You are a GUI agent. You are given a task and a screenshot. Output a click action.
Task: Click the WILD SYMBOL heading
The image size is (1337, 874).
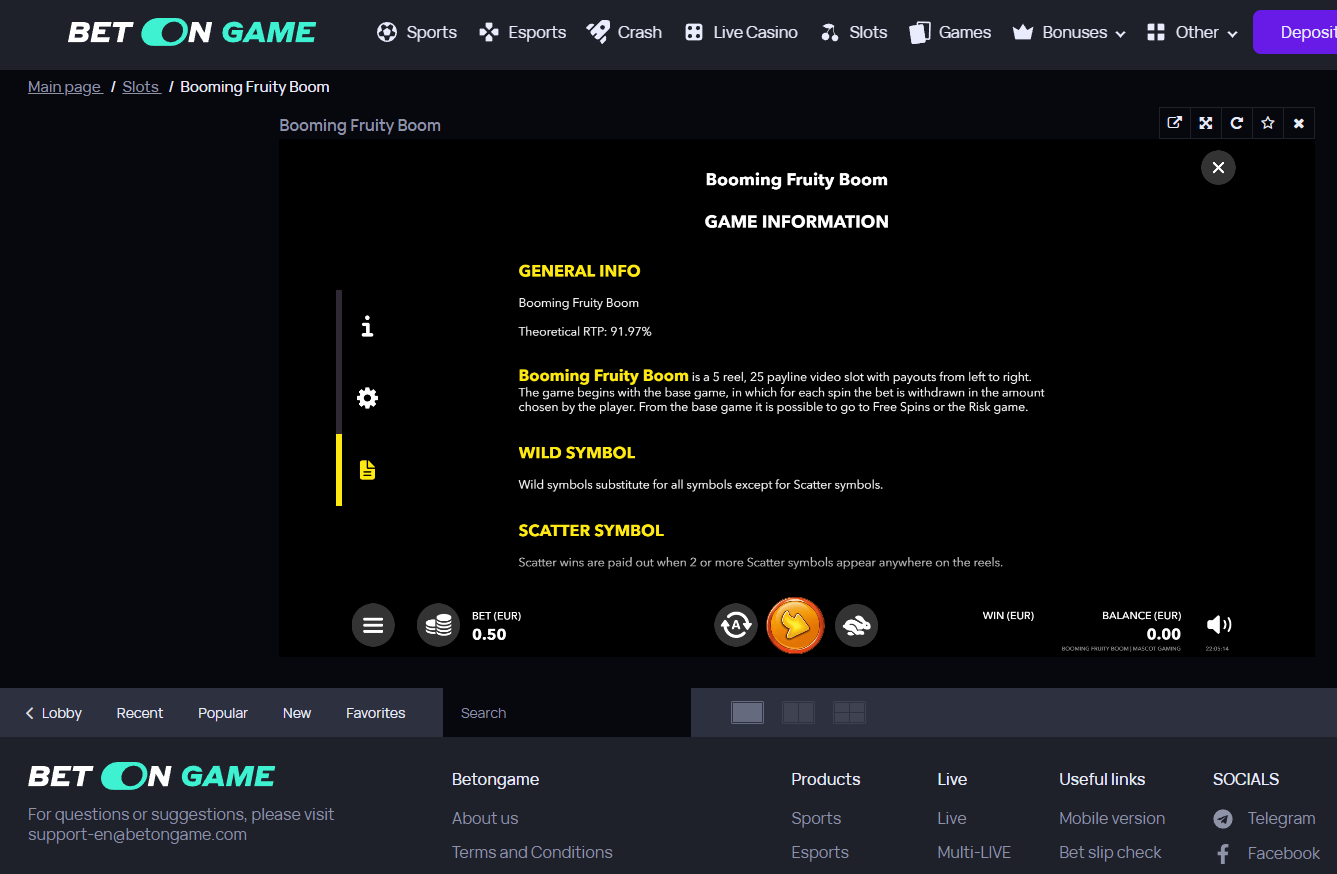577,453
